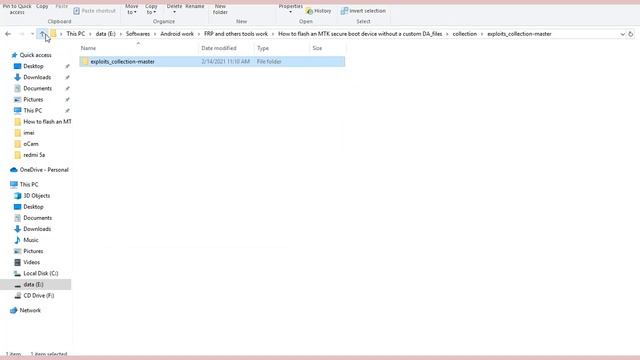The image size is (640, 360).
Task: Click Paste shortcut in Clipboard group
Action: (94, 11)
